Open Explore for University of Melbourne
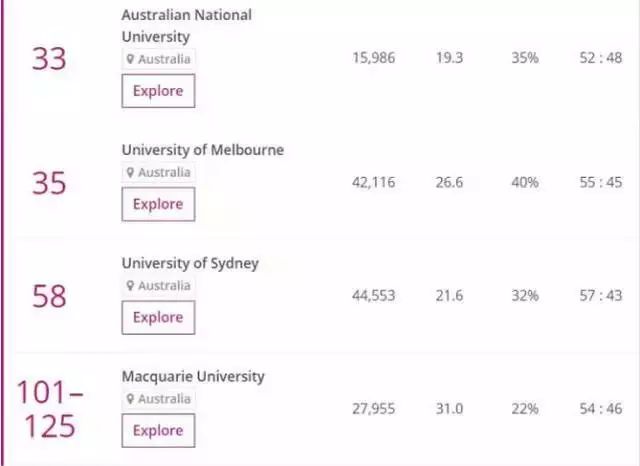640x466 pixels. pyautogui.click(x=158, y=204)
